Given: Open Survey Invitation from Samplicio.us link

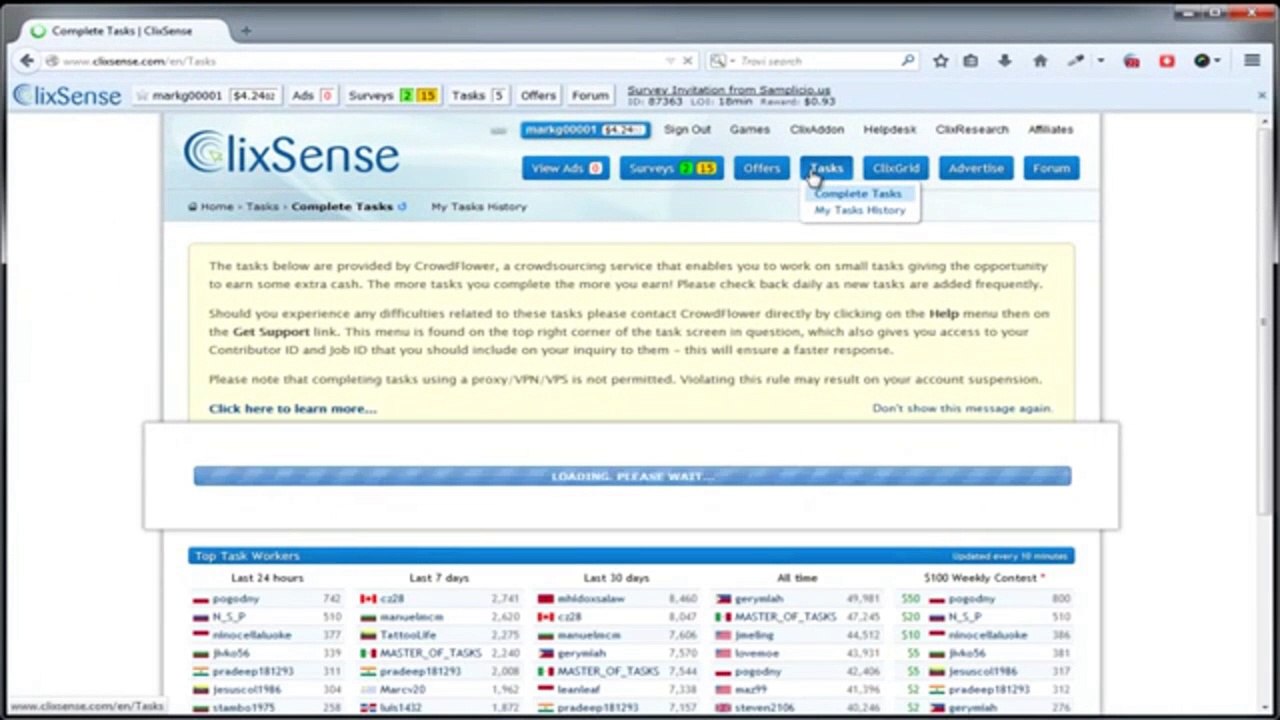Looking at the screenshot, I should (x=729, y=90).
